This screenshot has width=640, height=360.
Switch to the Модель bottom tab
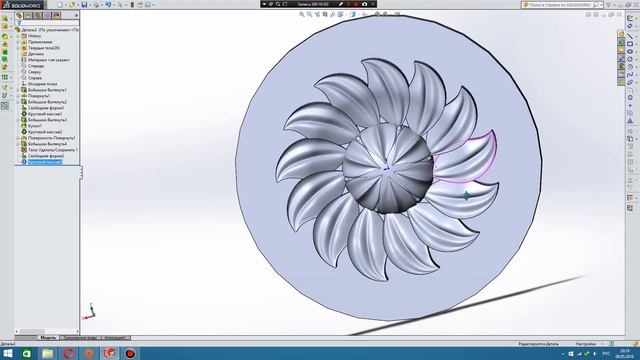(x=49, y=338)
